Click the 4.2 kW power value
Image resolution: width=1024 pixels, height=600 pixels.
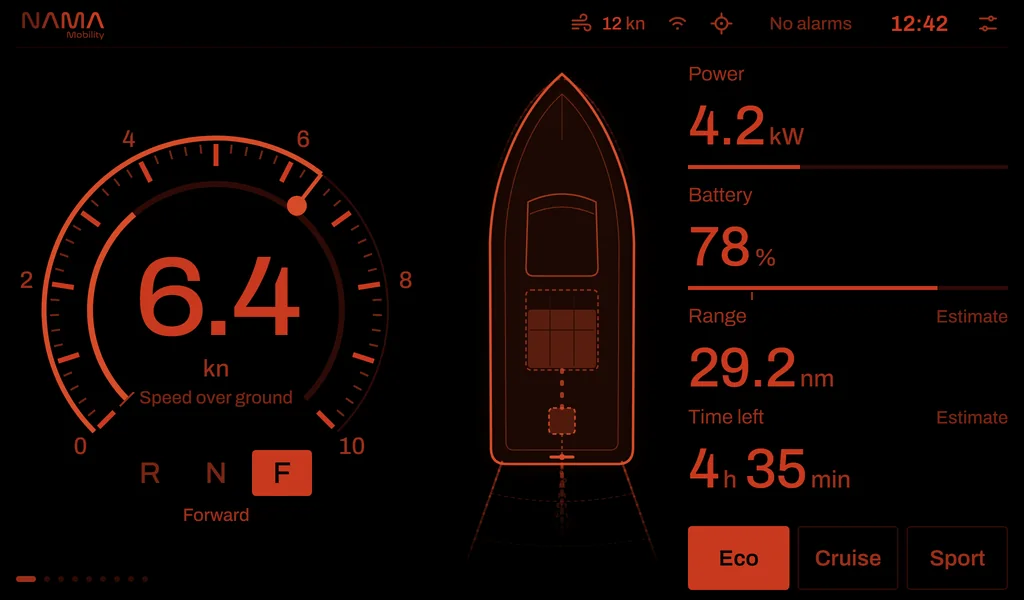coord(746,126)
